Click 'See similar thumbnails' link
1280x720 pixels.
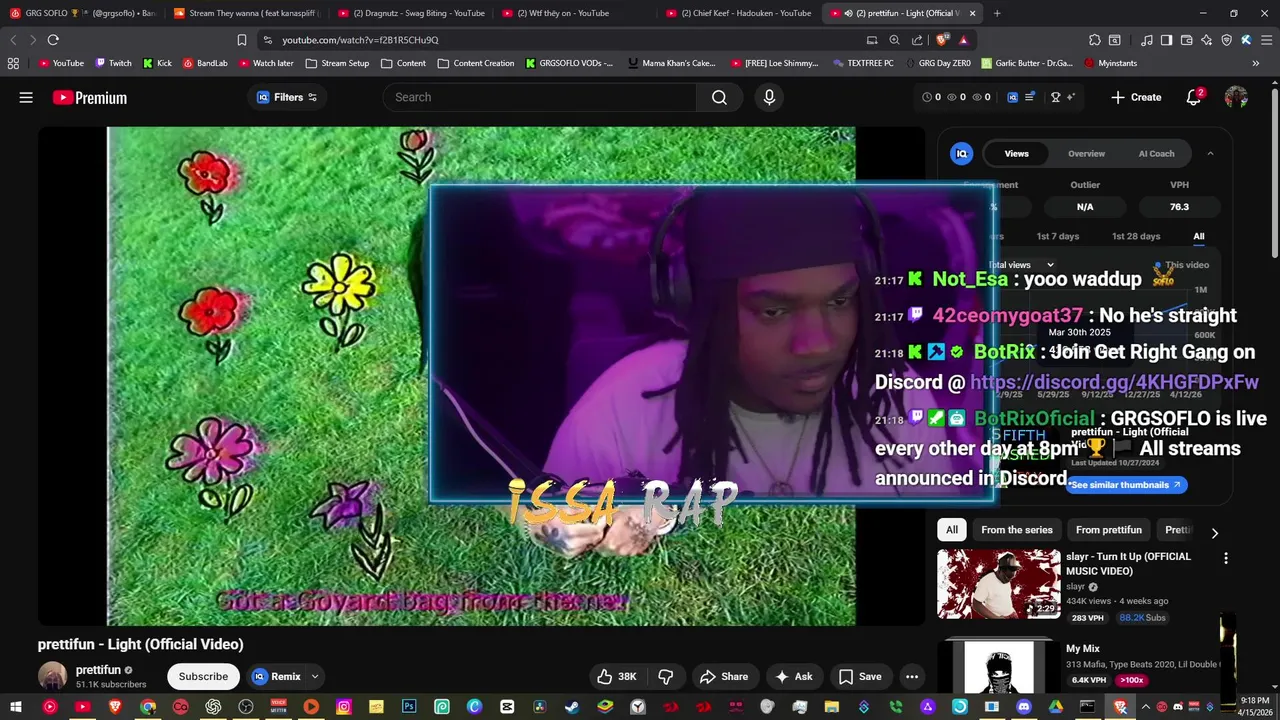tap(1126, 485)
